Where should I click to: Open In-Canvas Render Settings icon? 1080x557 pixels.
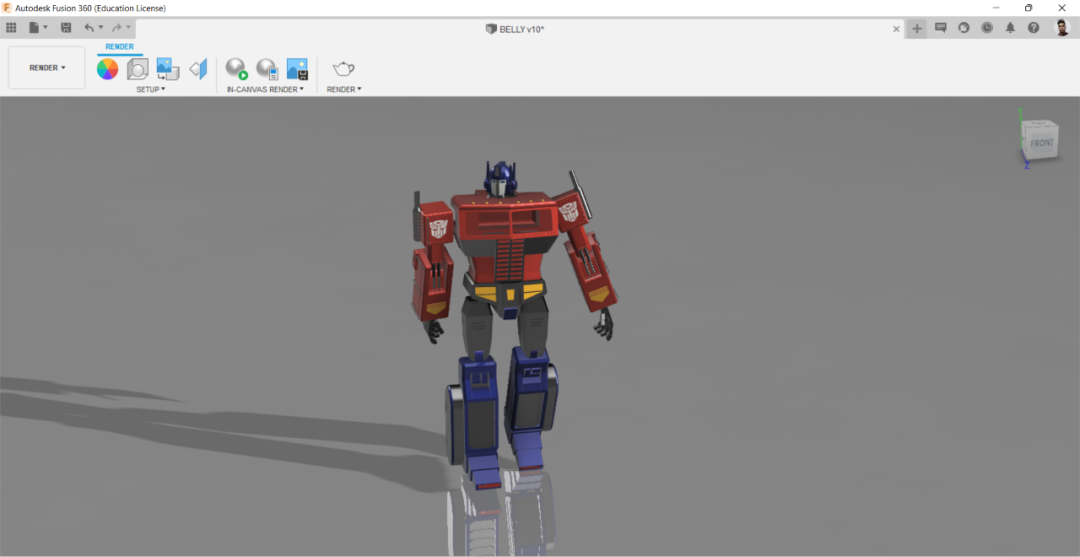pyautogui.click(x=267, y=69)
